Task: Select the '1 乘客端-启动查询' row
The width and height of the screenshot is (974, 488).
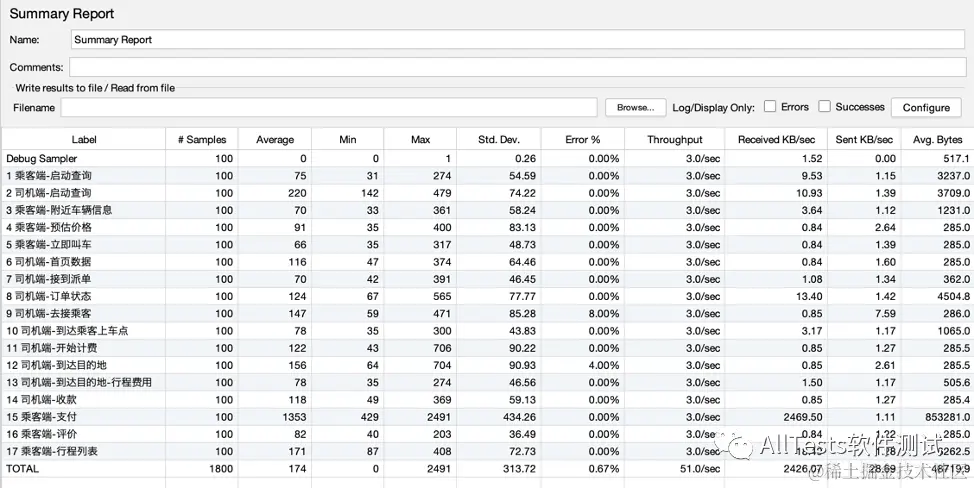Action: (487, 176)
